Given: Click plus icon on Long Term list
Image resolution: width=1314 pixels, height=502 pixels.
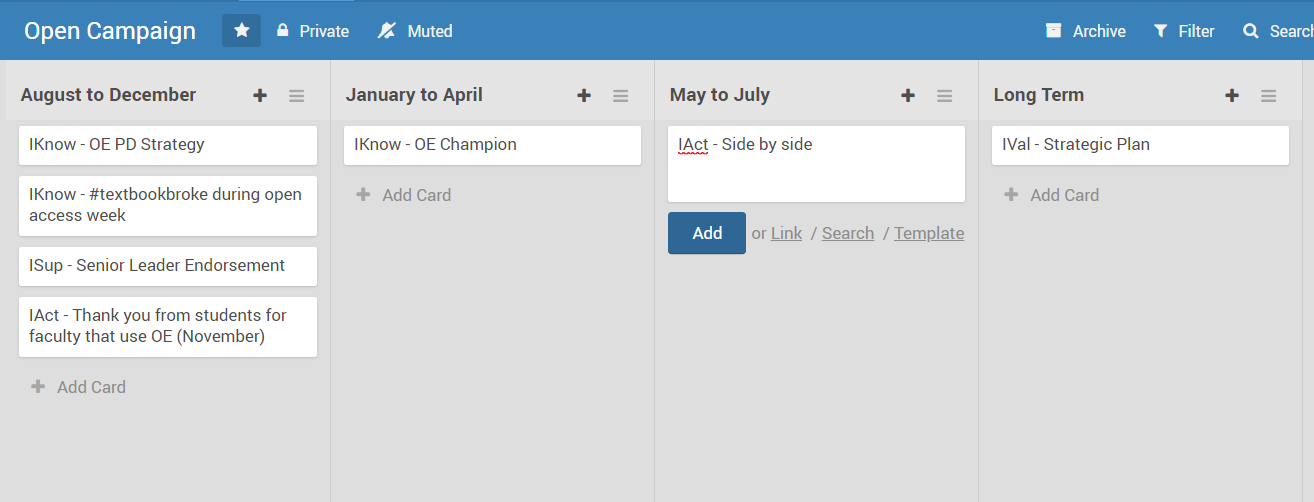Looking at the screenshot, I should click(x=1232, y=96).
